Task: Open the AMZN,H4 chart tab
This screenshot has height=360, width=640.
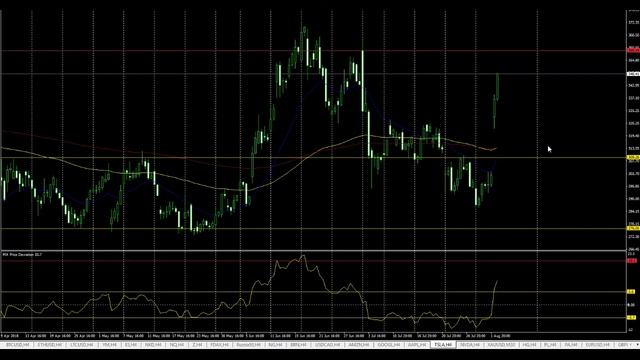Action: pos(359,345)
